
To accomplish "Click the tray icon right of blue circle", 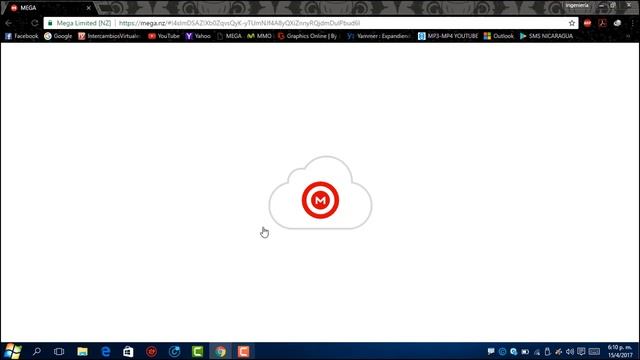I will click(513, 351).
